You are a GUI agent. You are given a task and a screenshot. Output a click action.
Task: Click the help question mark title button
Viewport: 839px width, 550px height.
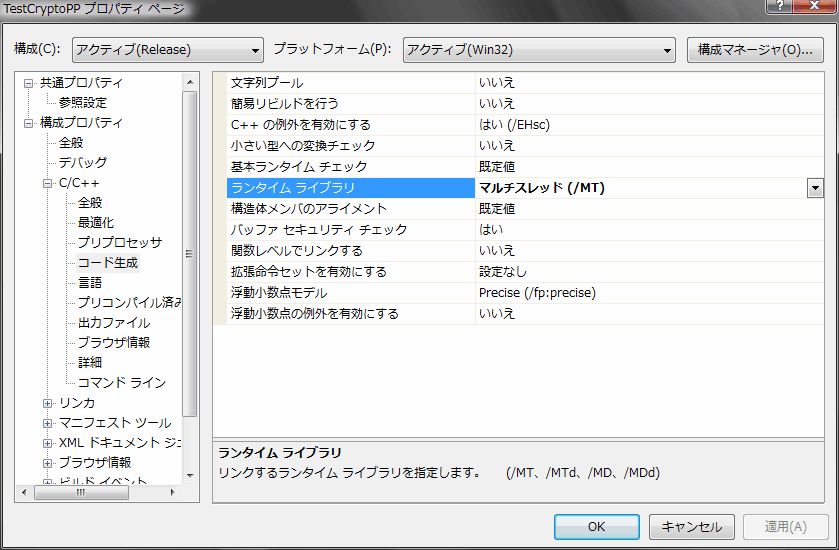click(780, 6)
